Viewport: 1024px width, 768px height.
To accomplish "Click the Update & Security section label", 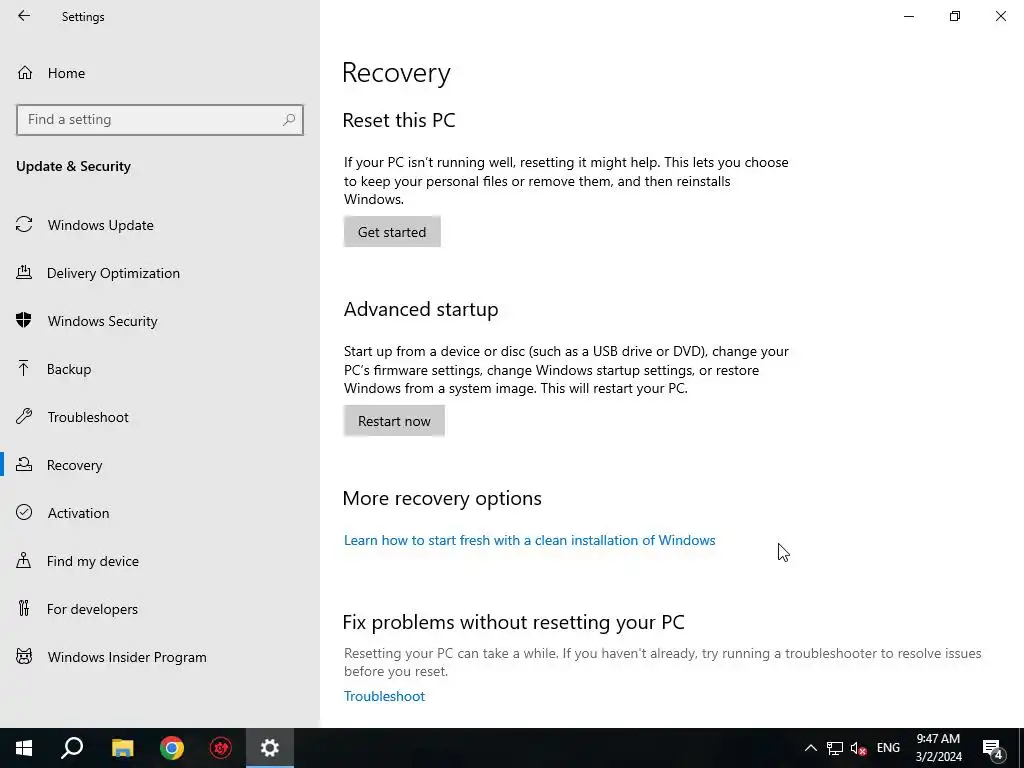I will (x=73, y=166).
